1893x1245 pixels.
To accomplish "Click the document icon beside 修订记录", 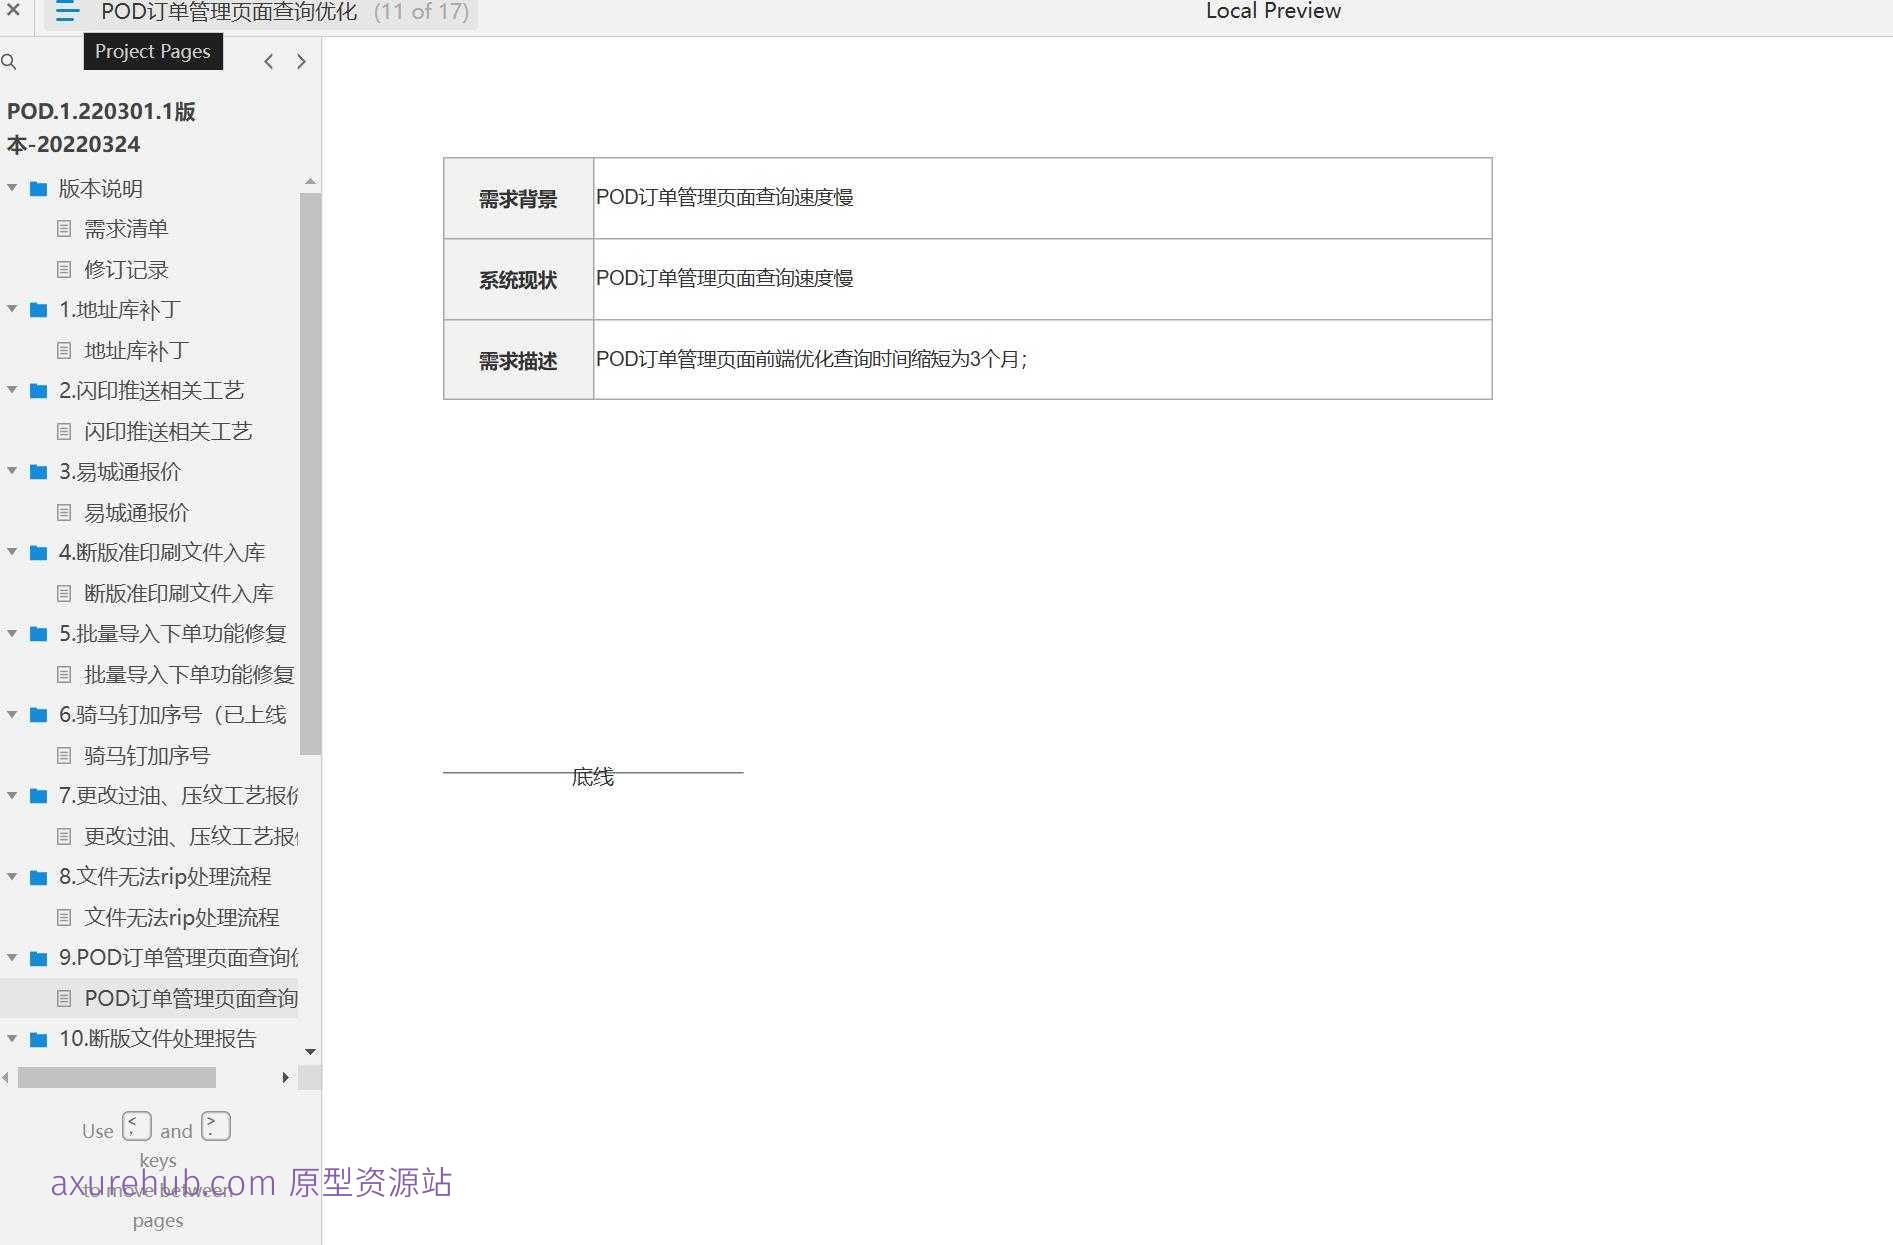I will 64,269.
